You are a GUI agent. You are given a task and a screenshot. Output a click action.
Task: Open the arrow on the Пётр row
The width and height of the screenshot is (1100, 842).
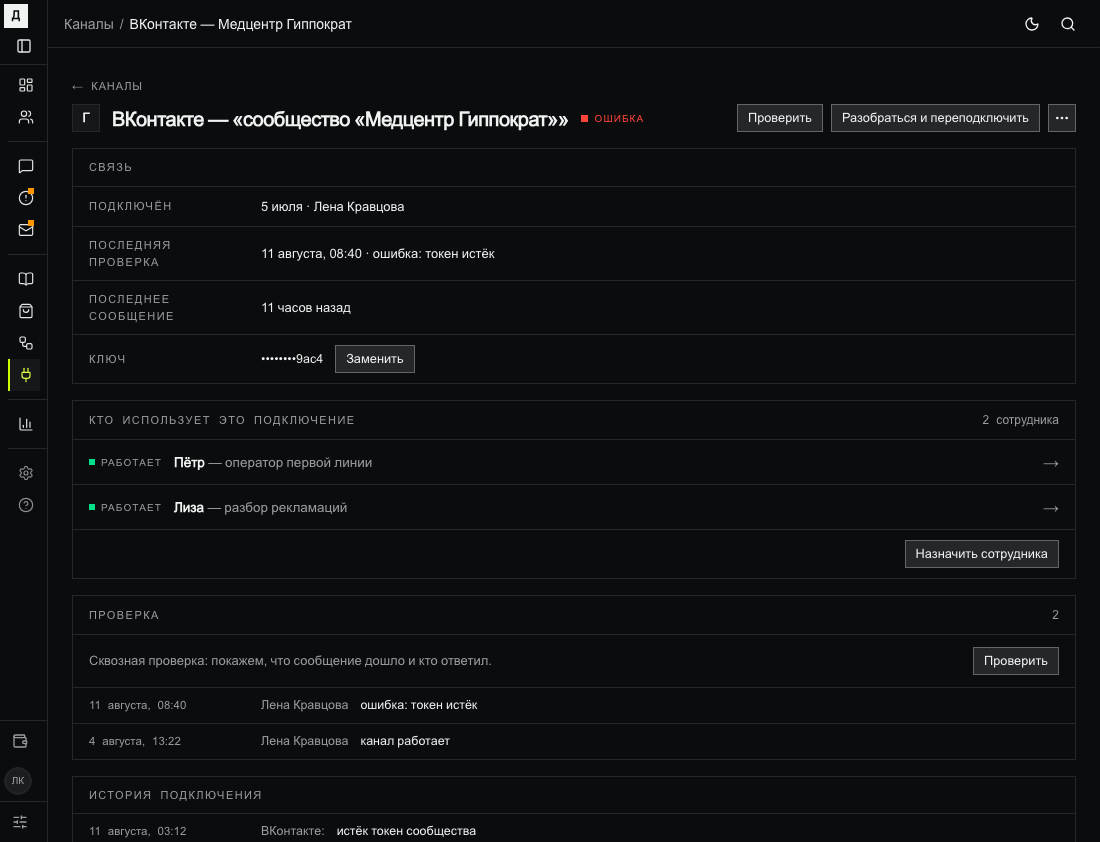click(1050, 463)
